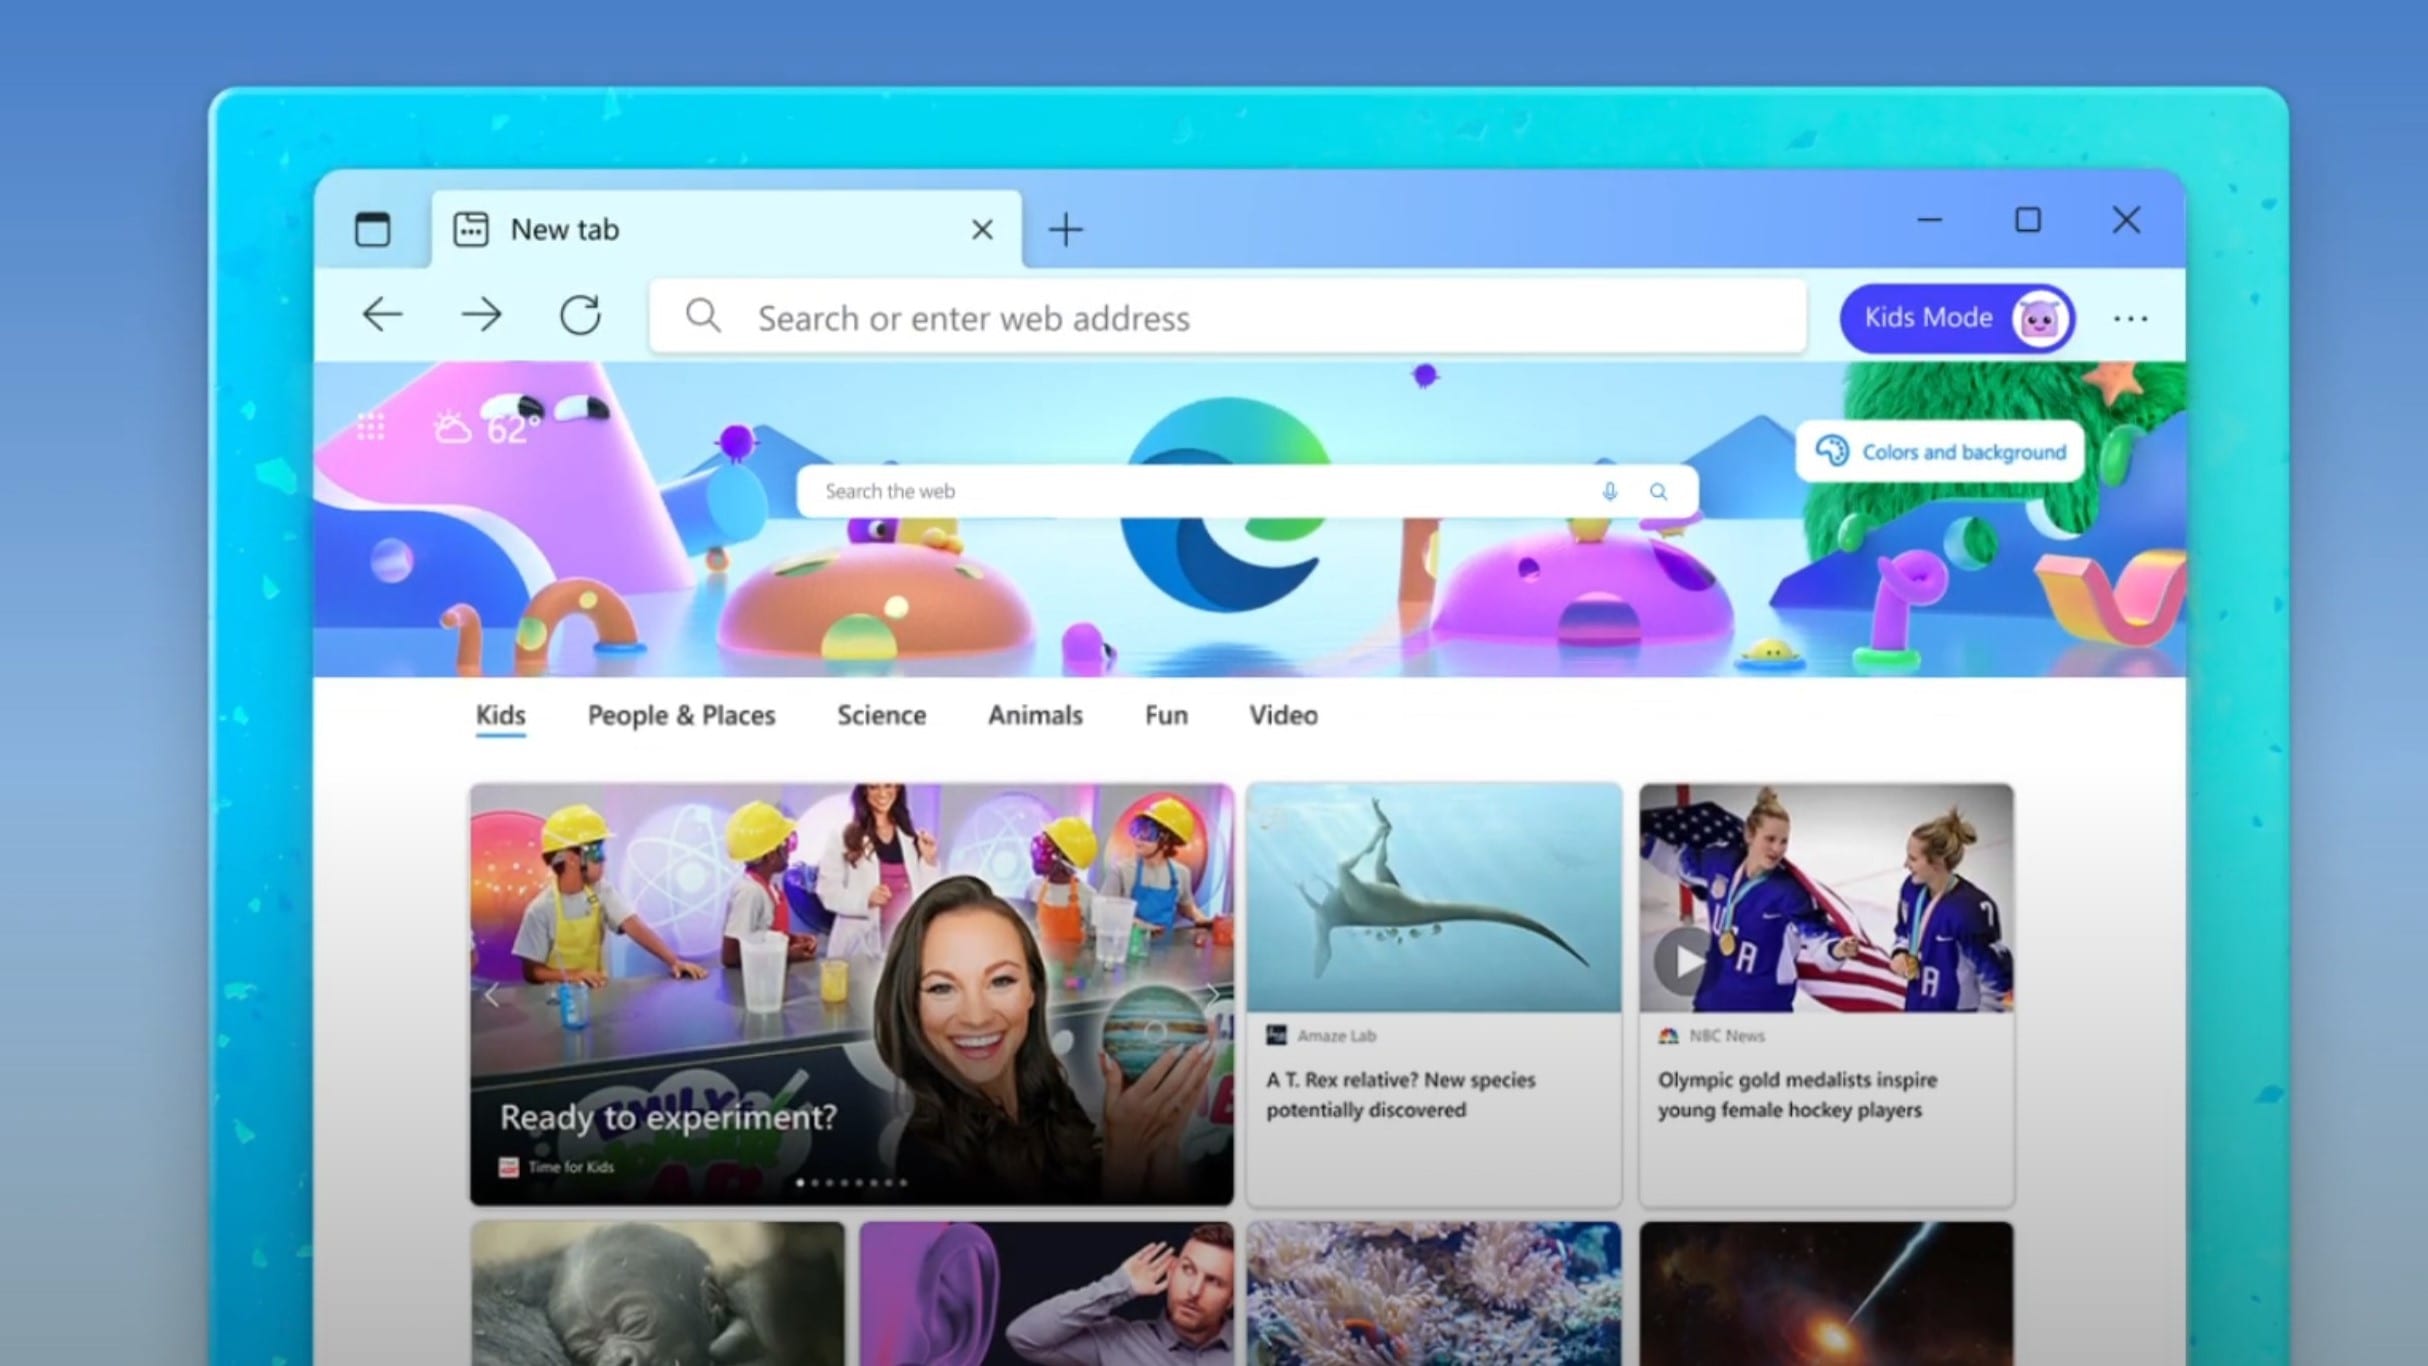
Task: Click the magnifier in Search the web box
Action: pos(1658,491)
